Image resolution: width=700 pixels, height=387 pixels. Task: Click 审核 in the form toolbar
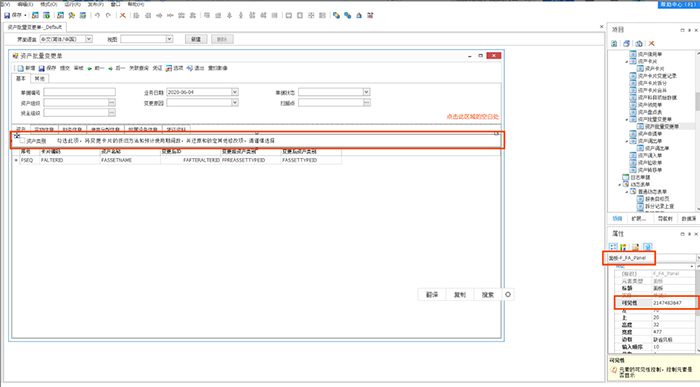click(79, 68)
